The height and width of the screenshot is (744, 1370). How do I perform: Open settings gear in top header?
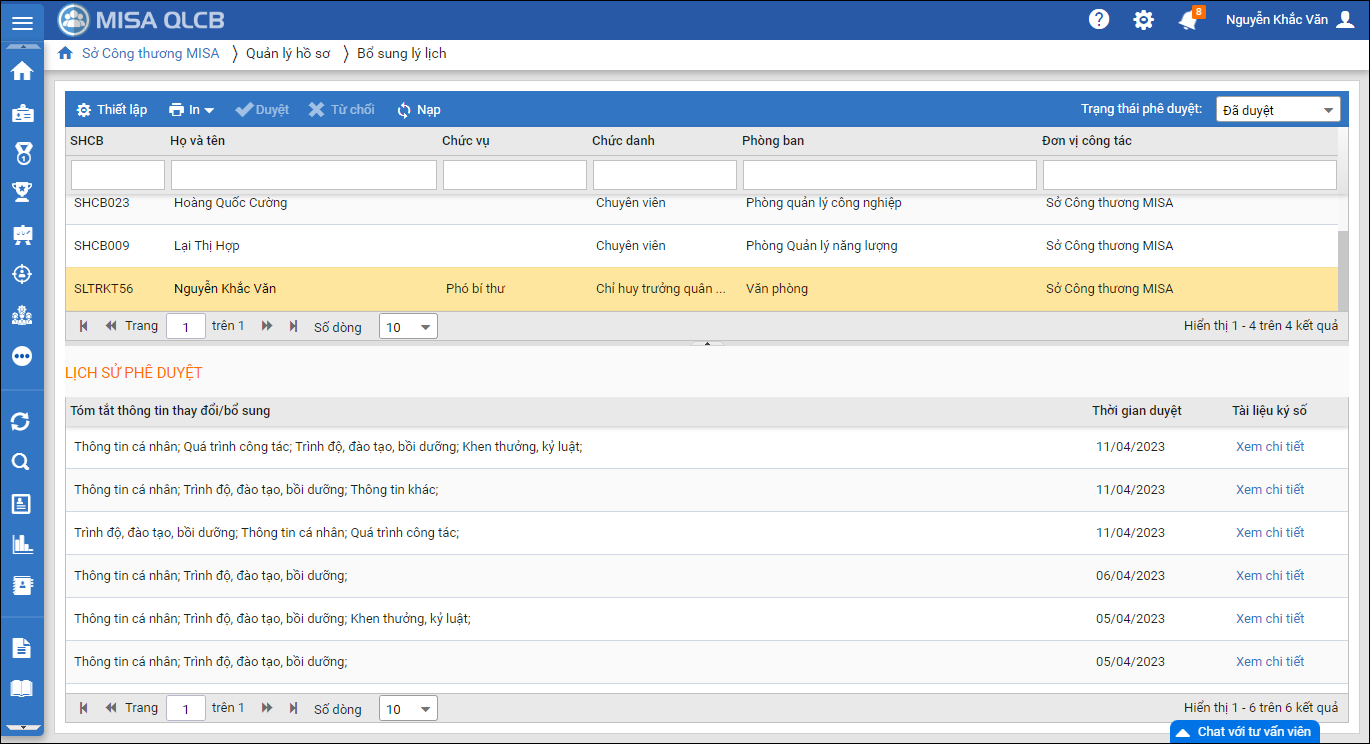[x=1143, y=20]
